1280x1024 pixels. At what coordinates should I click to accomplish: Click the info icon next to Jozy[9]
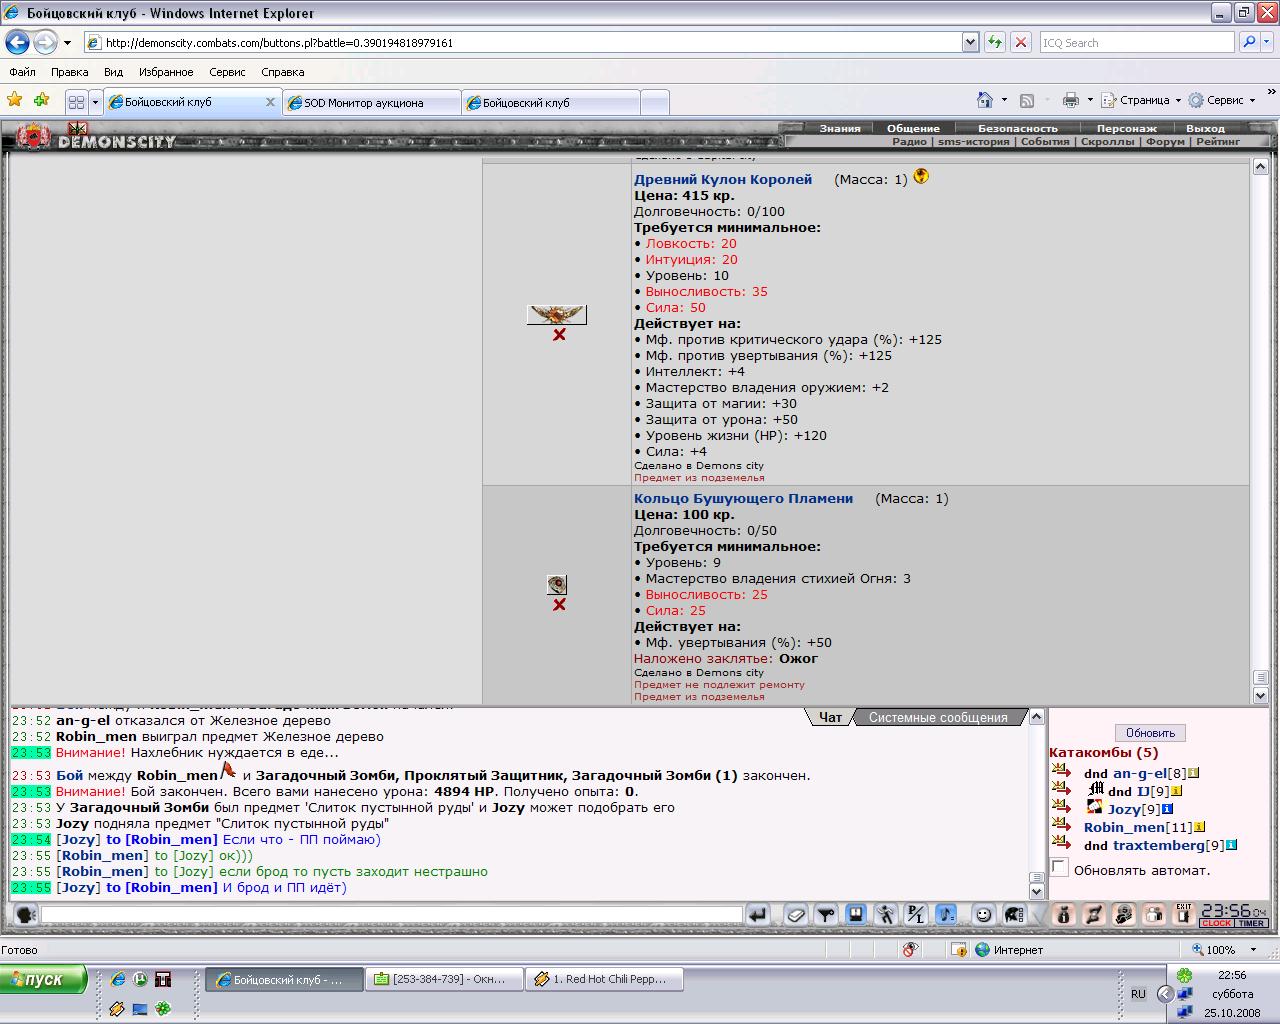coord(1167,809)
